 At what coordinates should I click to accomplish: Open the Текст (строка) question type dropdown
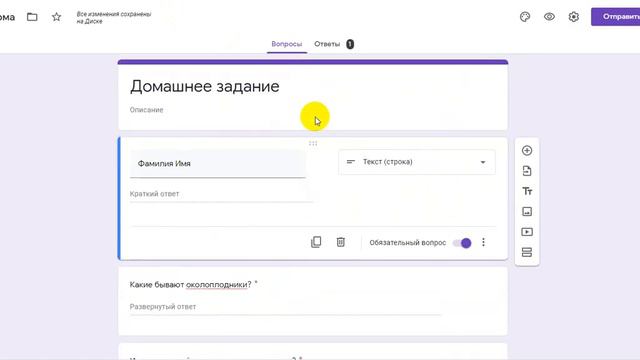pos(417,162)
